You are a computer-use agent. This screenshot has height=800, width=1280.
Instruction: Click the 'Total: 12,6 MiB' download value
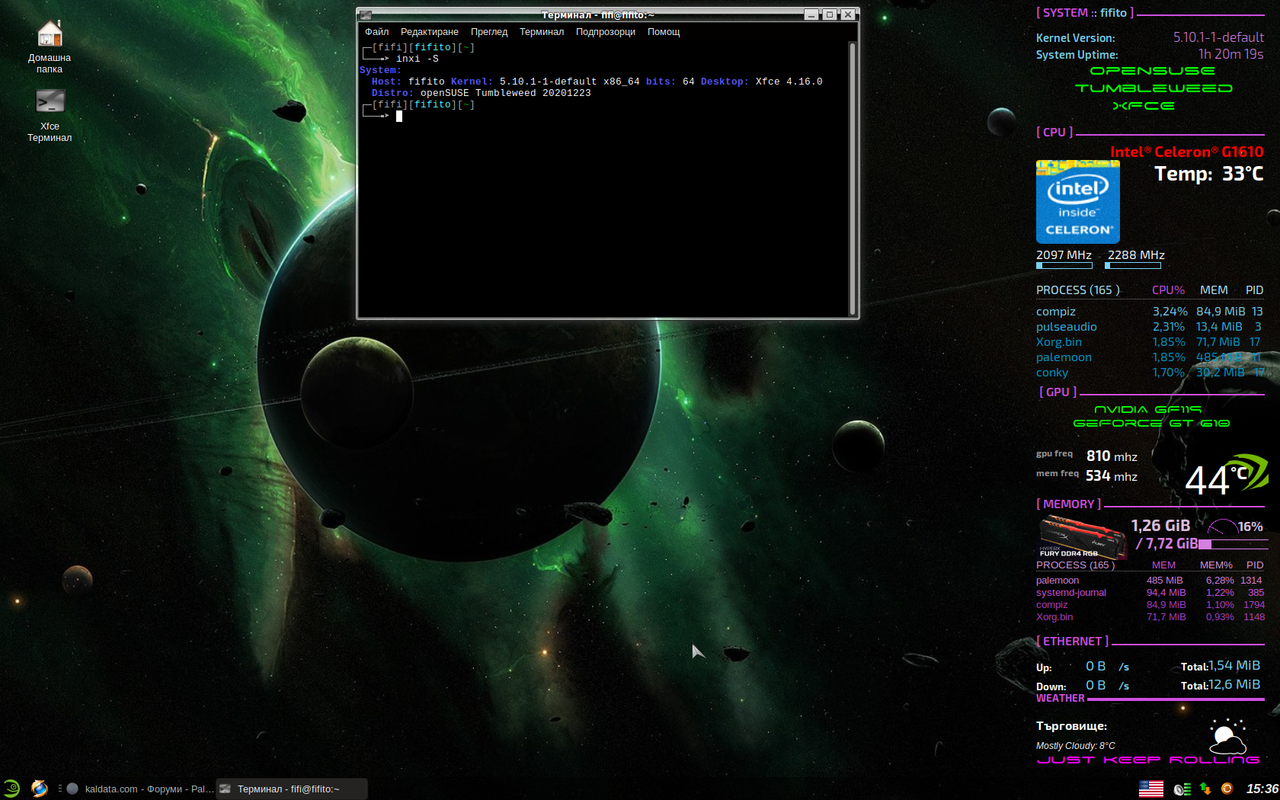coord(1220,685)
